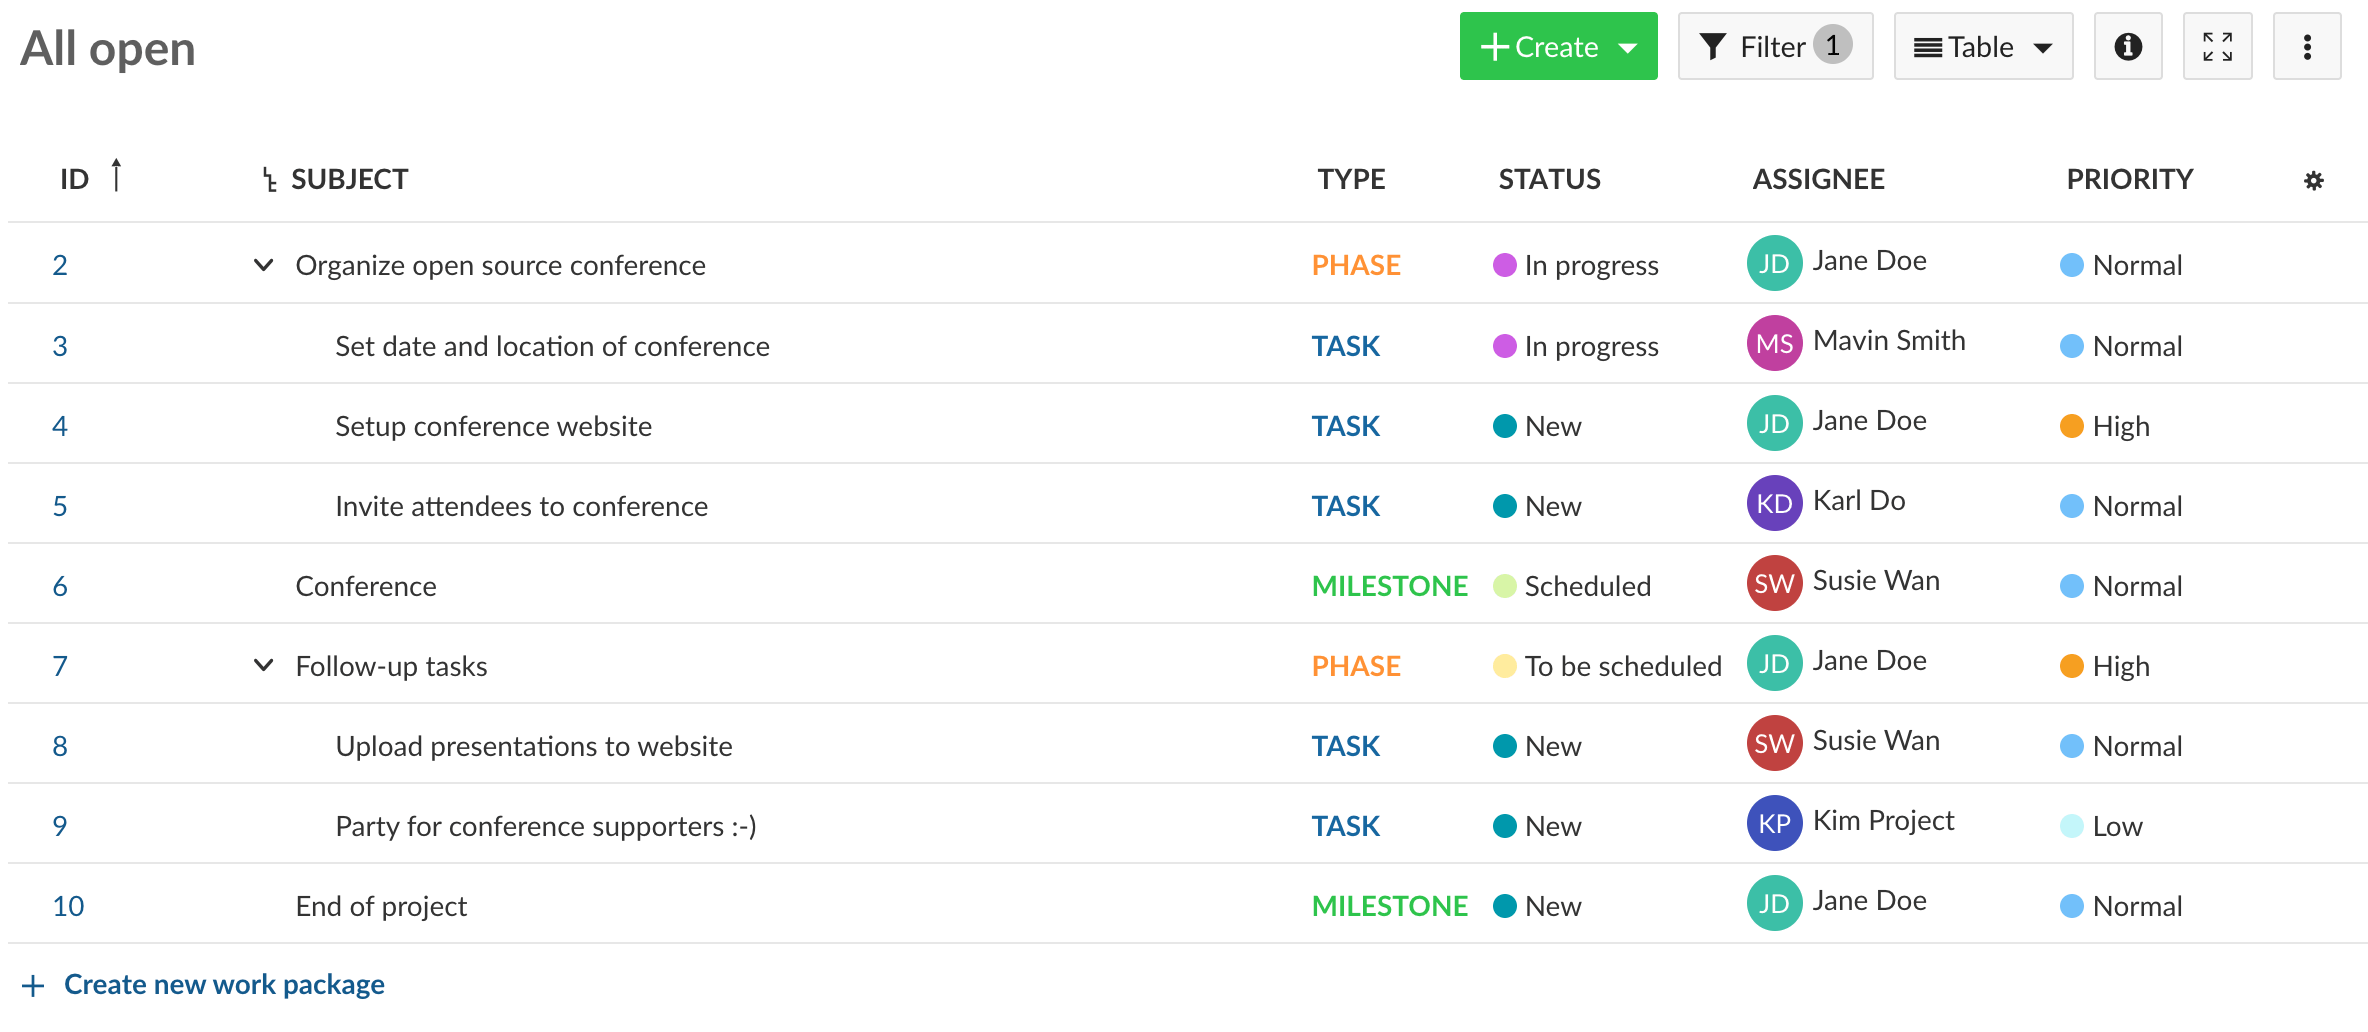Open the three-dot more options menu
This screenshot has height=1032, width=2368.
pyautogui.click(x=2306, y=47)
